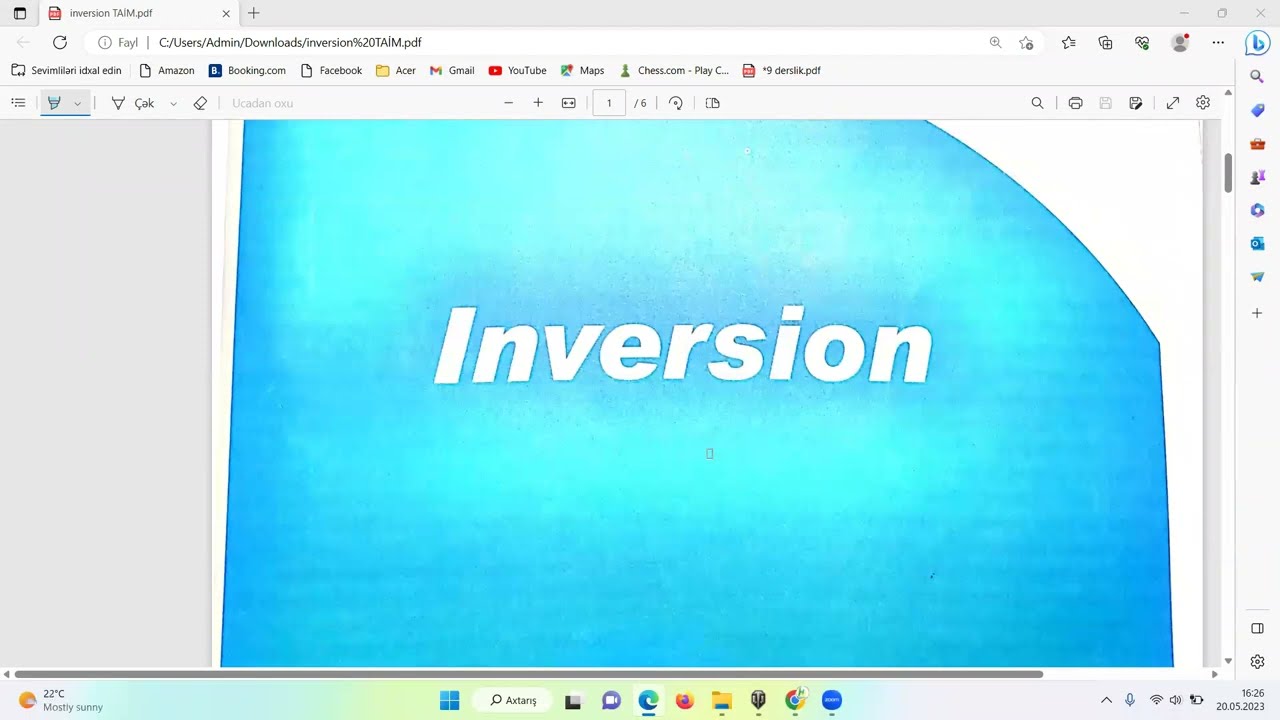This screenshot has width=1280, height=720.
Task: Open the Gmail bookmark
Action: point(452,70)
